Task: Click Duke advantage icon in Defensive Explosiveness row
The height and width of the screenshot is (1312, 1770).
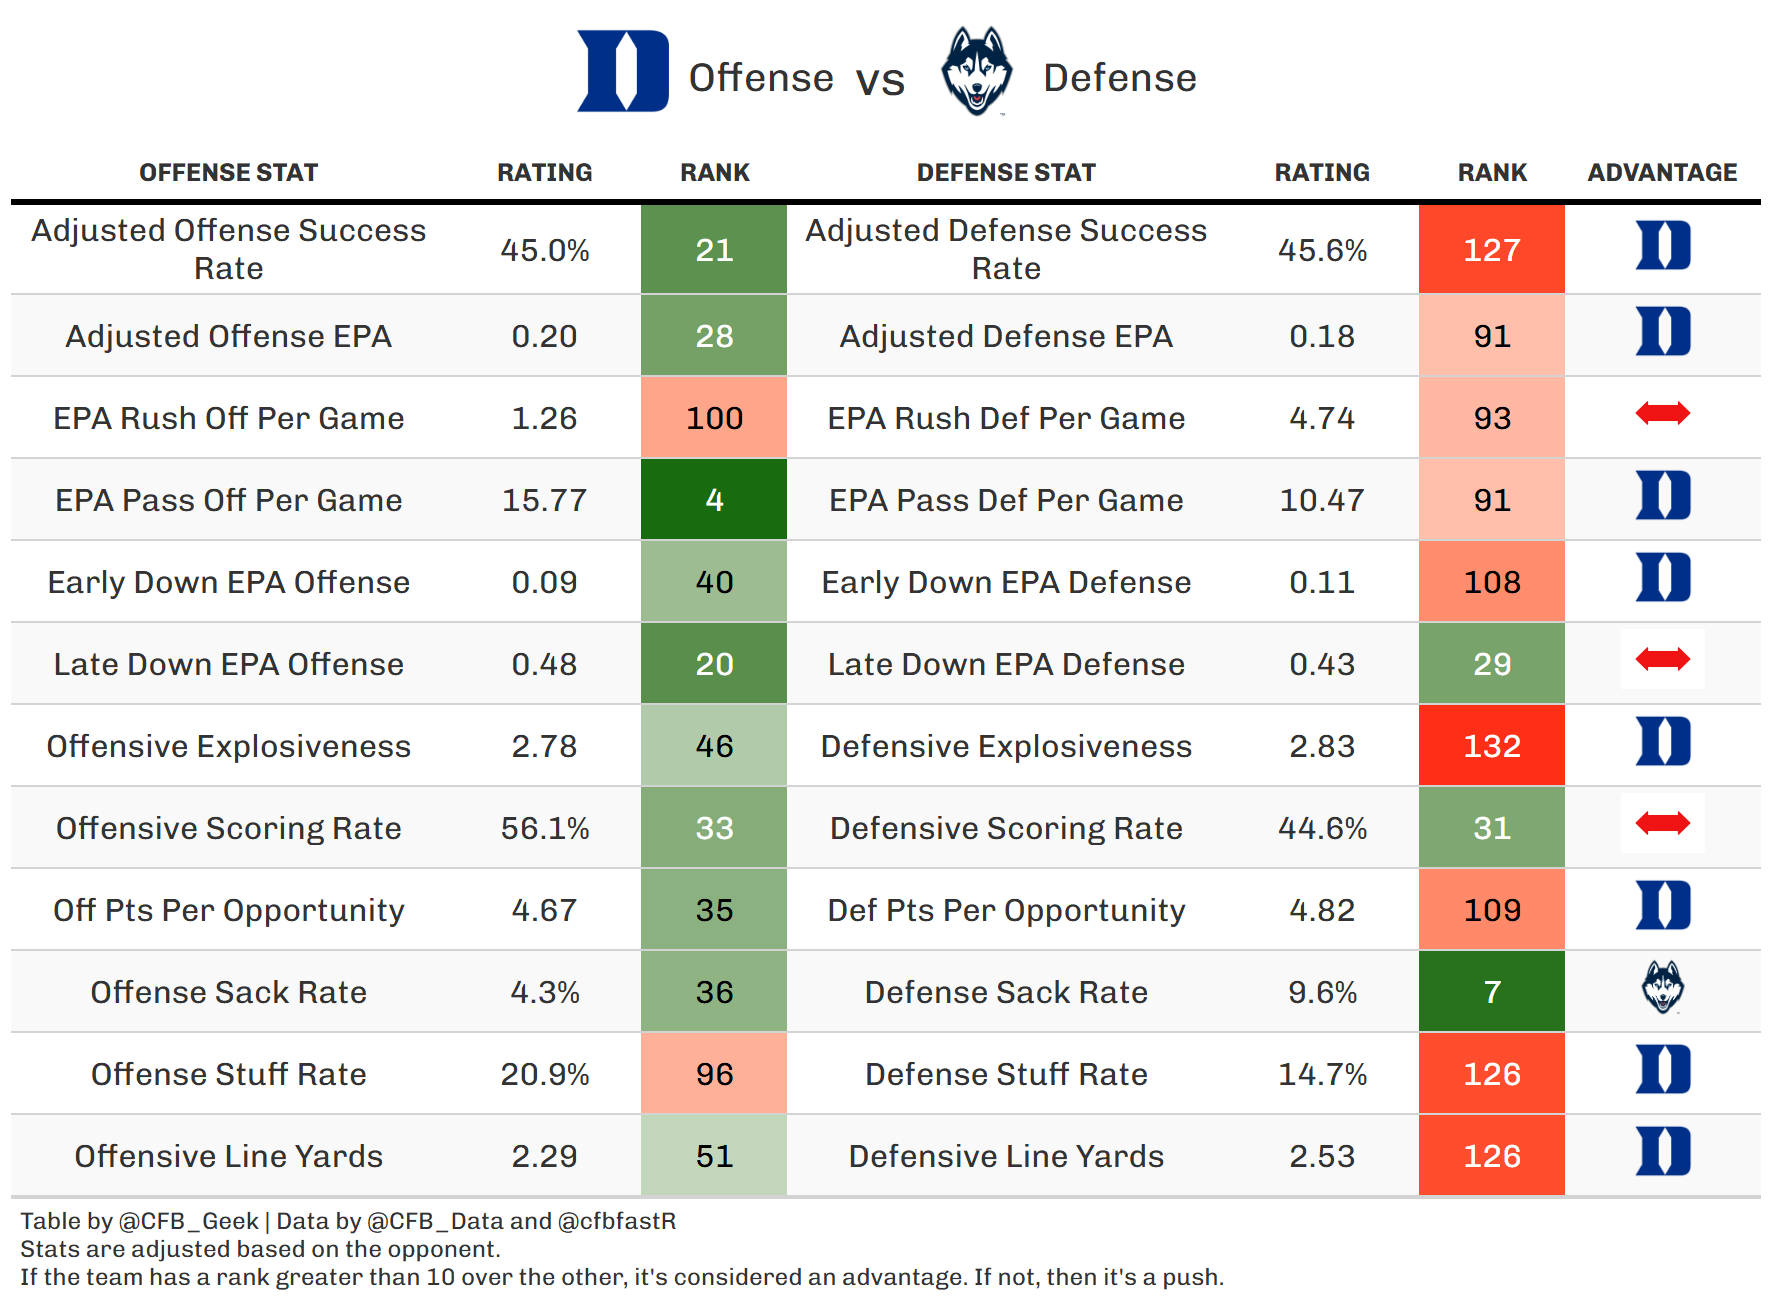Action: coord(1662,742)
